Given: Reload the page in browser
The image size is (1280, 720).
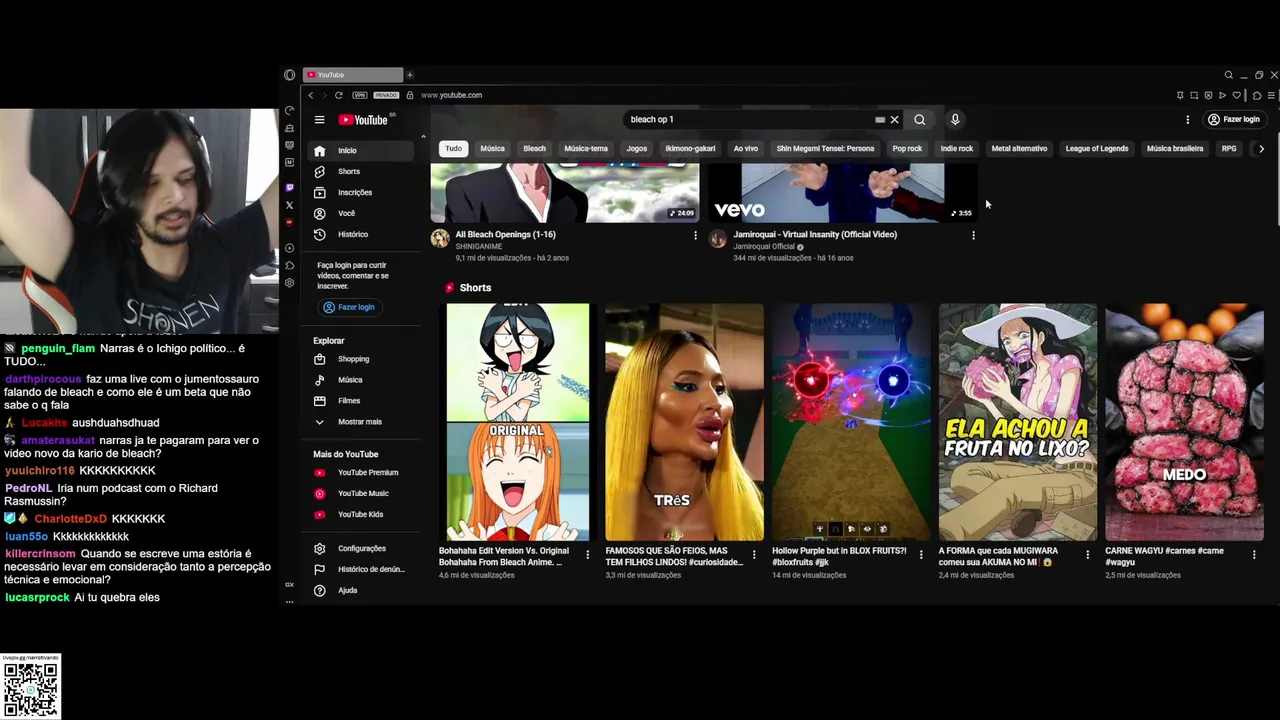Looking at the screenshot, I should point(339,95).
